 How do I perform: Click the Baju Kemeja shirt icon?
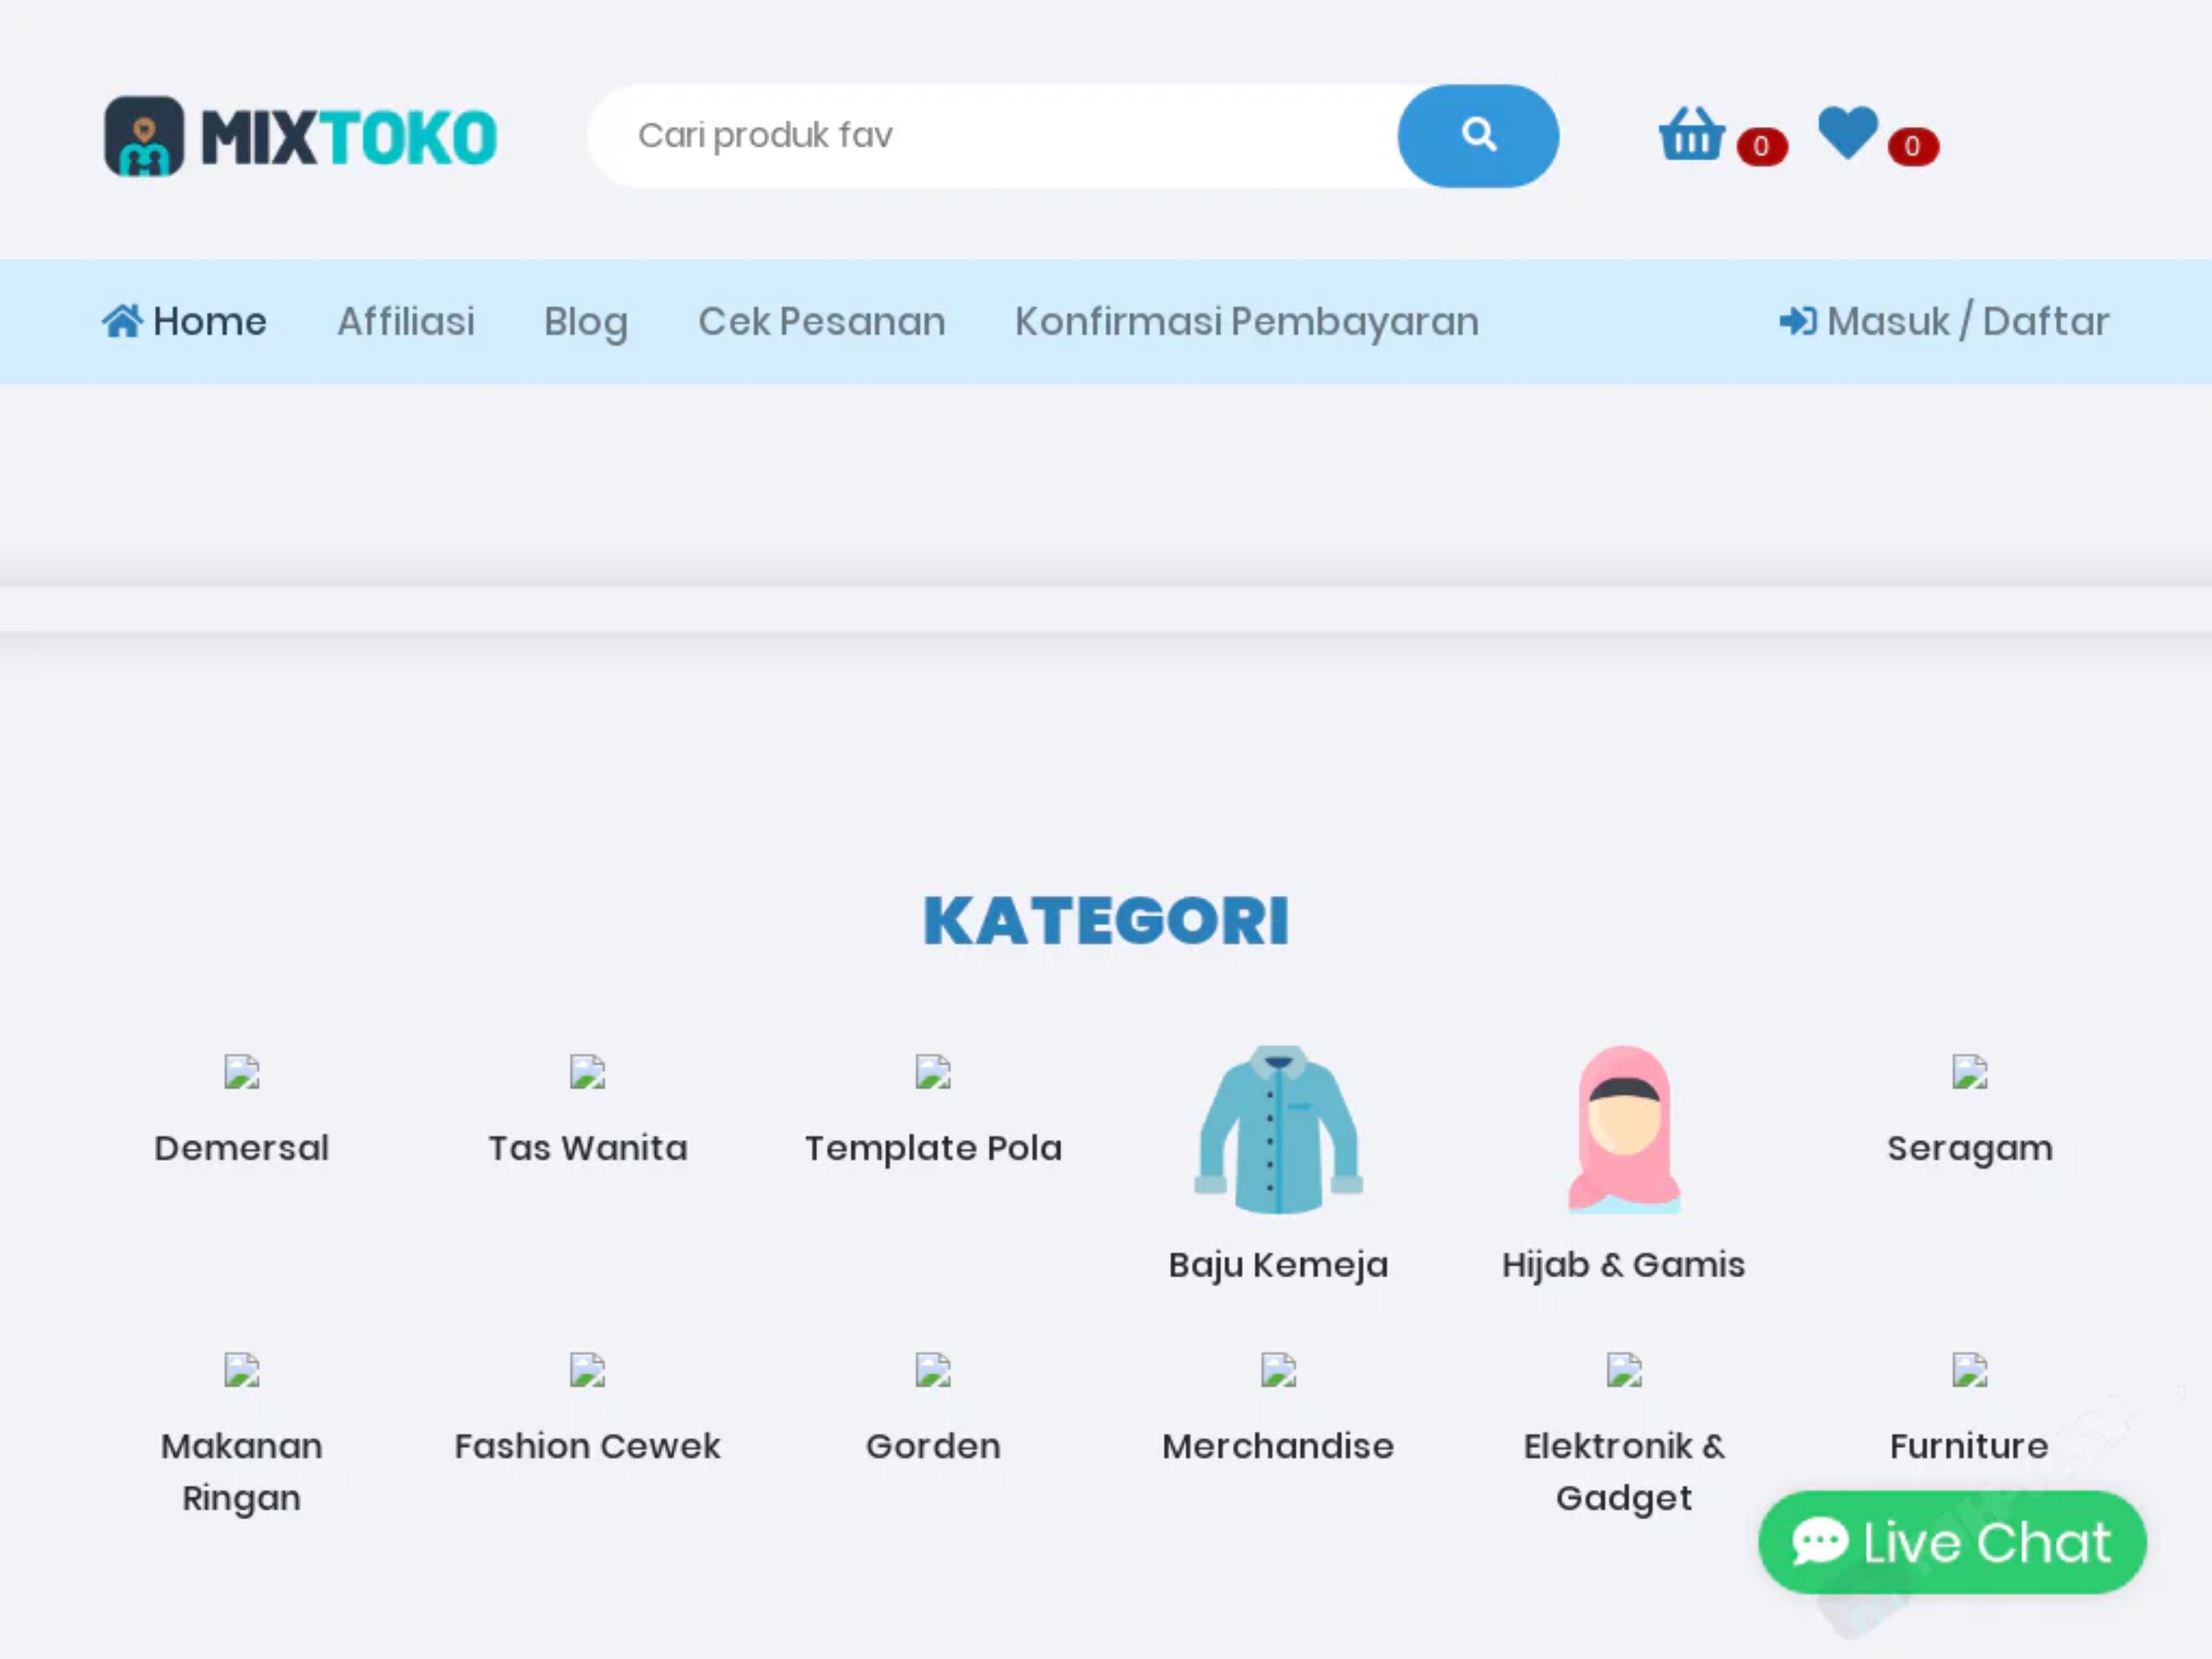[x=1278, y=1130]
